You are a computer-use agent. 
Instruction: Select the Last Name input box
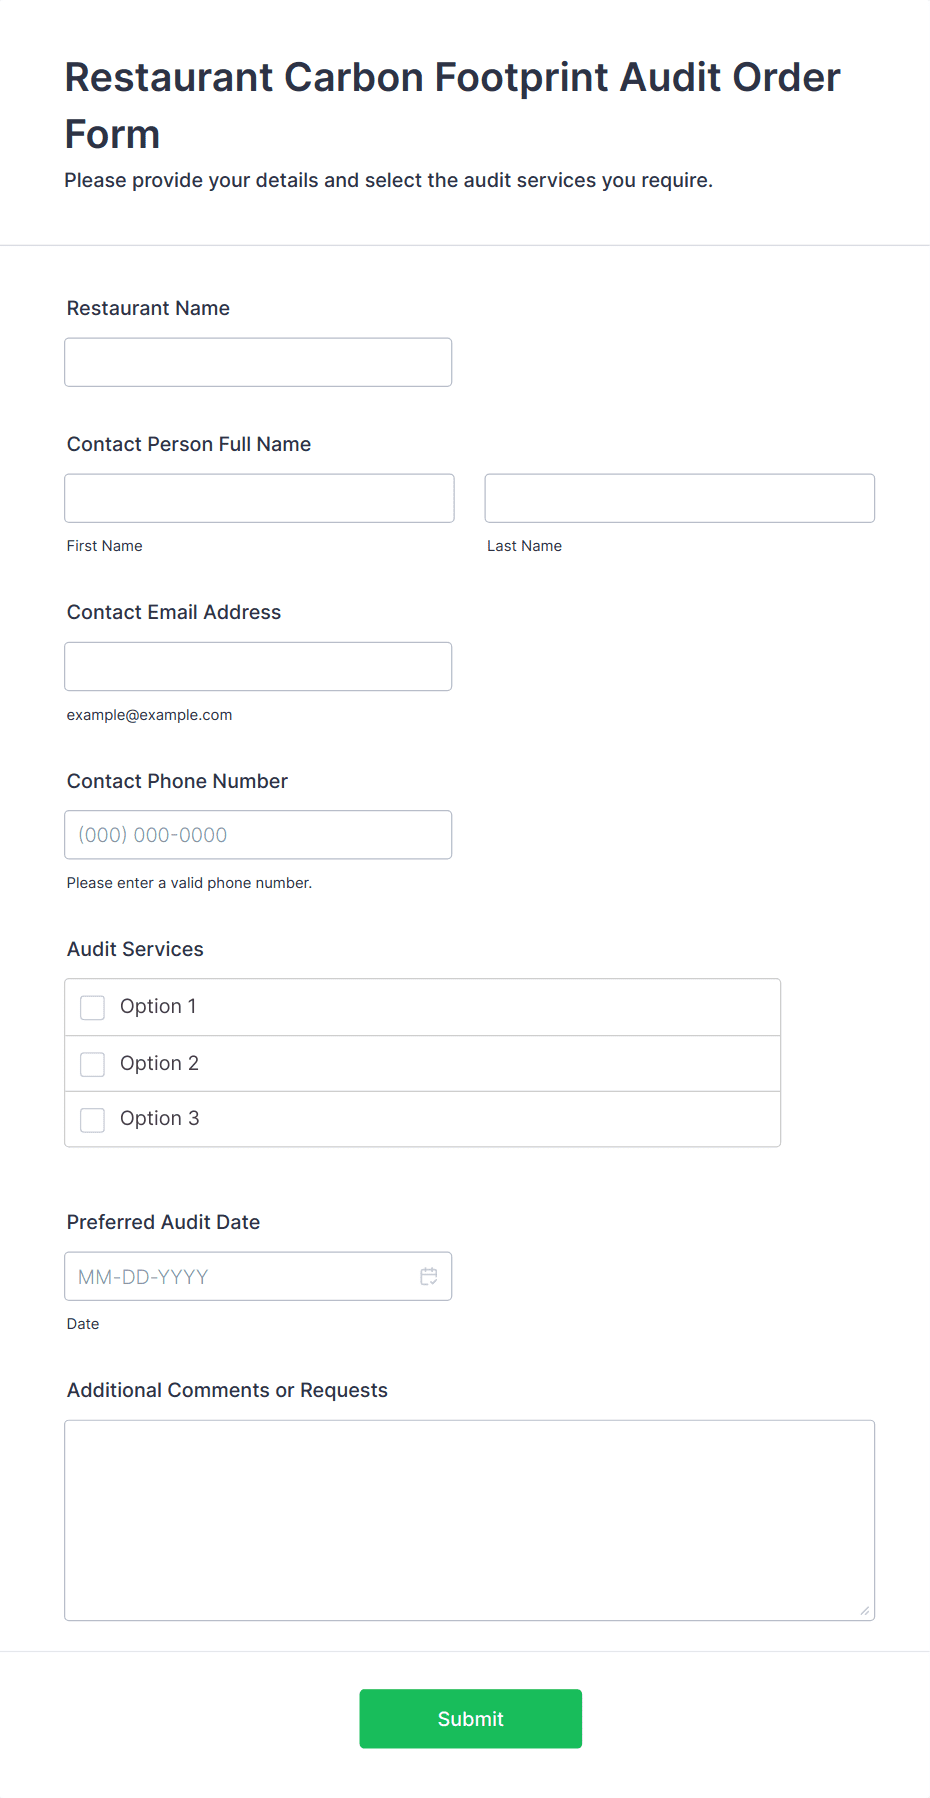pos(679,498)
